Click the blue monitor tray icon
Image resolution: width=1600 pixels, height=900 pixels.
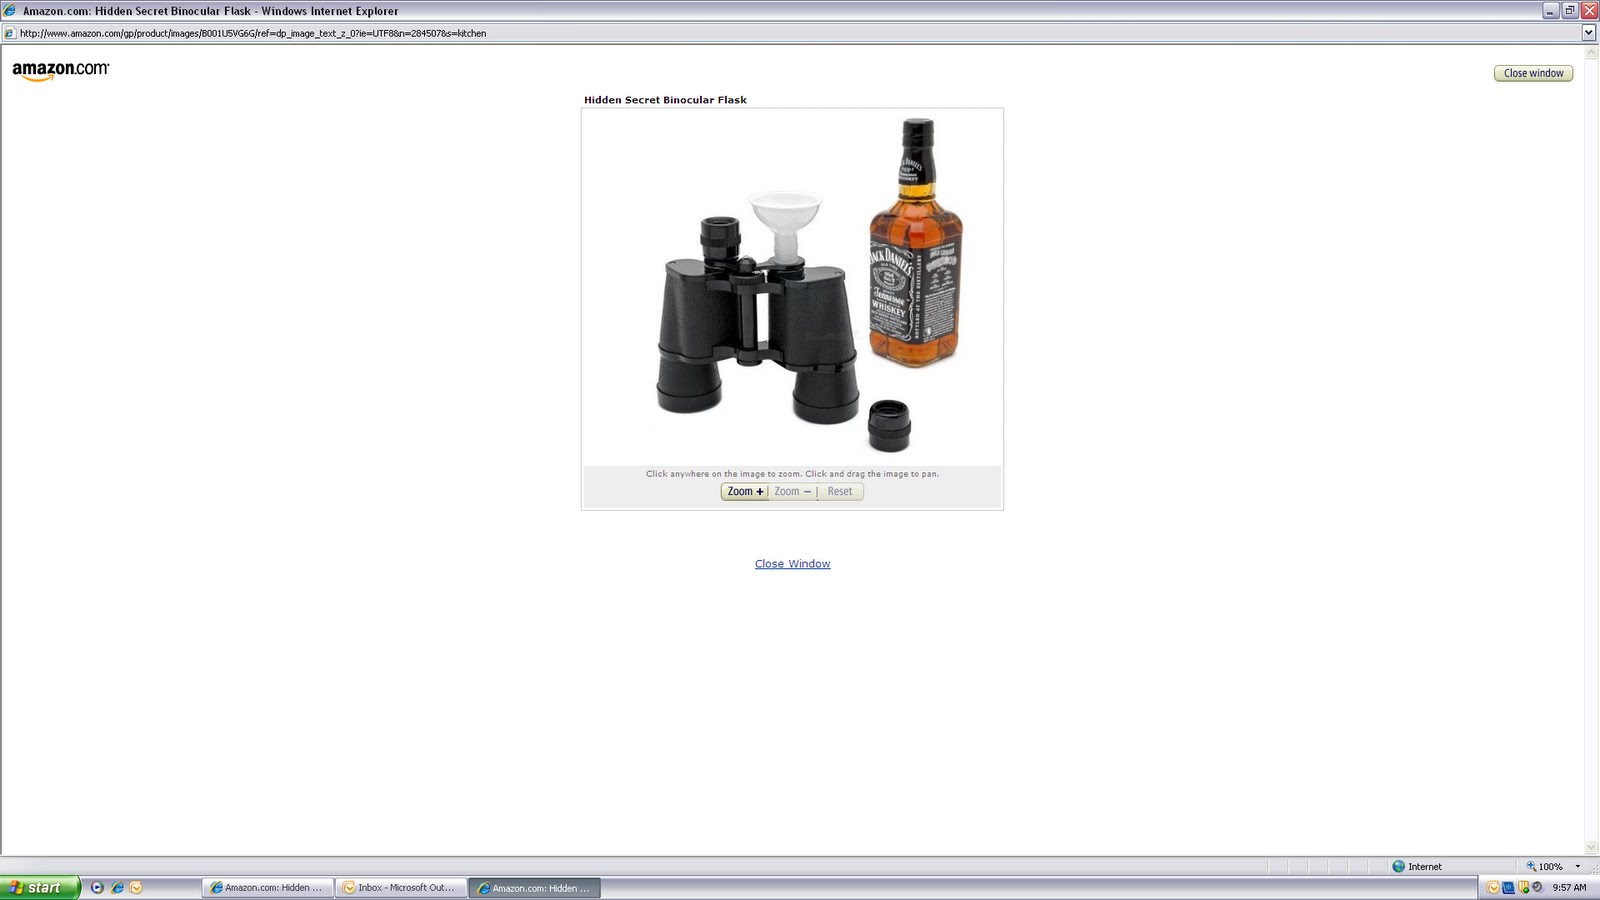point(1509,887)
